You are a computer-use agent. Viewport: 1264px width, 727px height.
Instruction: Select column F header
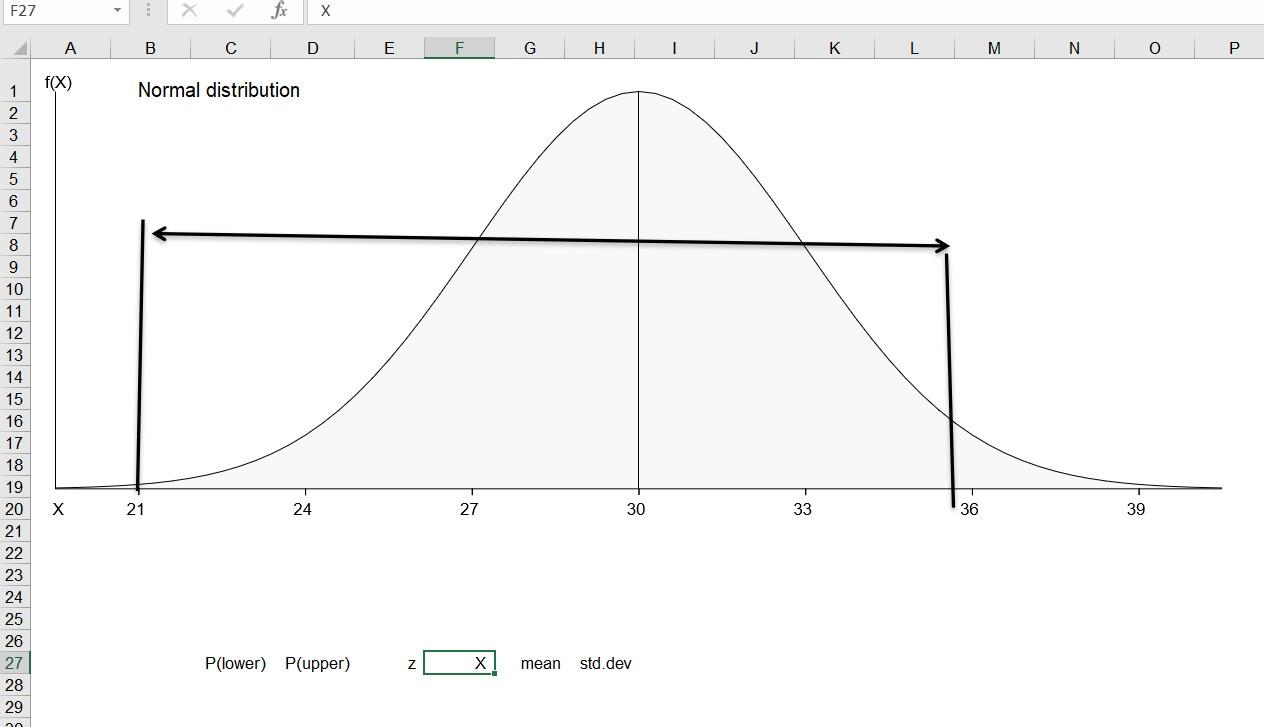(458, 47)
